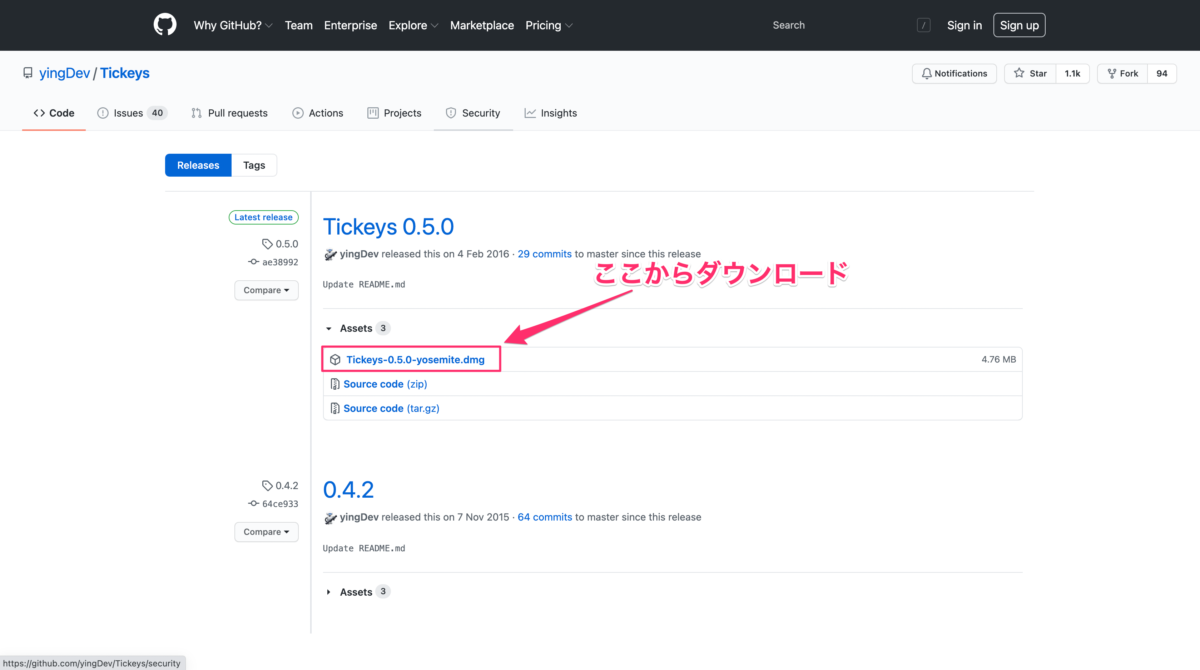This screenshot has height=670, width=1200.
Task: Open the Insights tab
Action: click(550, 113)
